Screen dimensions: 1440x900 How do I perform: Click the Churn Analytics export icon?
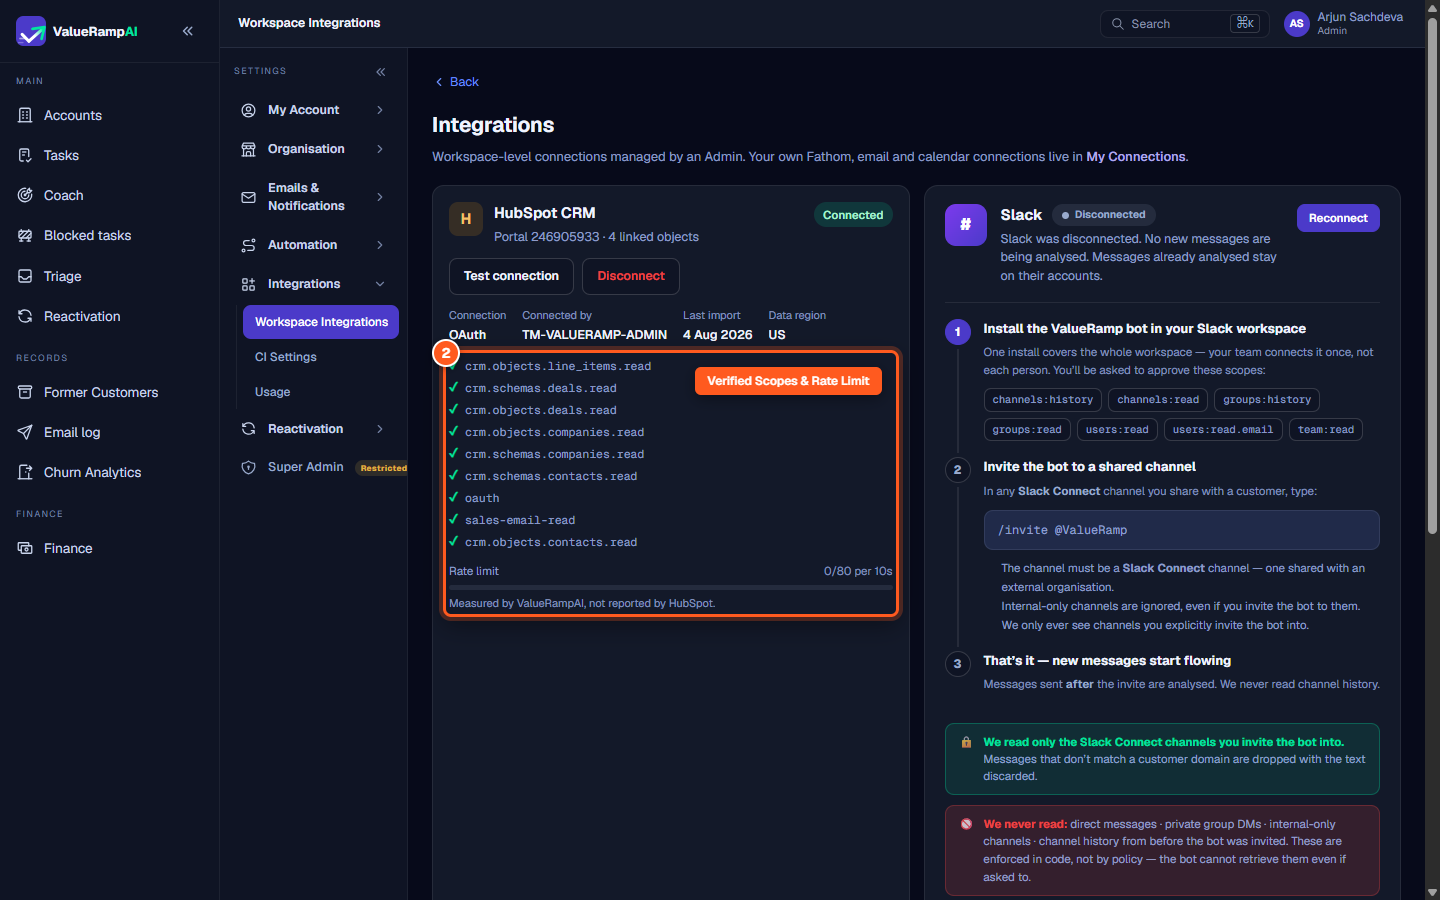pyautogui.click(x=25, y=472)
